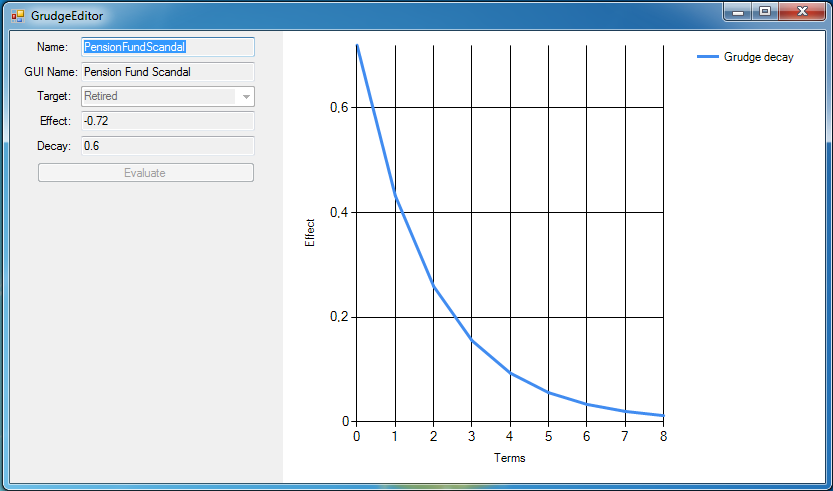Click the Effect field with -0.72
This screenshot has width=833, height=491.
(x=168, y=121)
